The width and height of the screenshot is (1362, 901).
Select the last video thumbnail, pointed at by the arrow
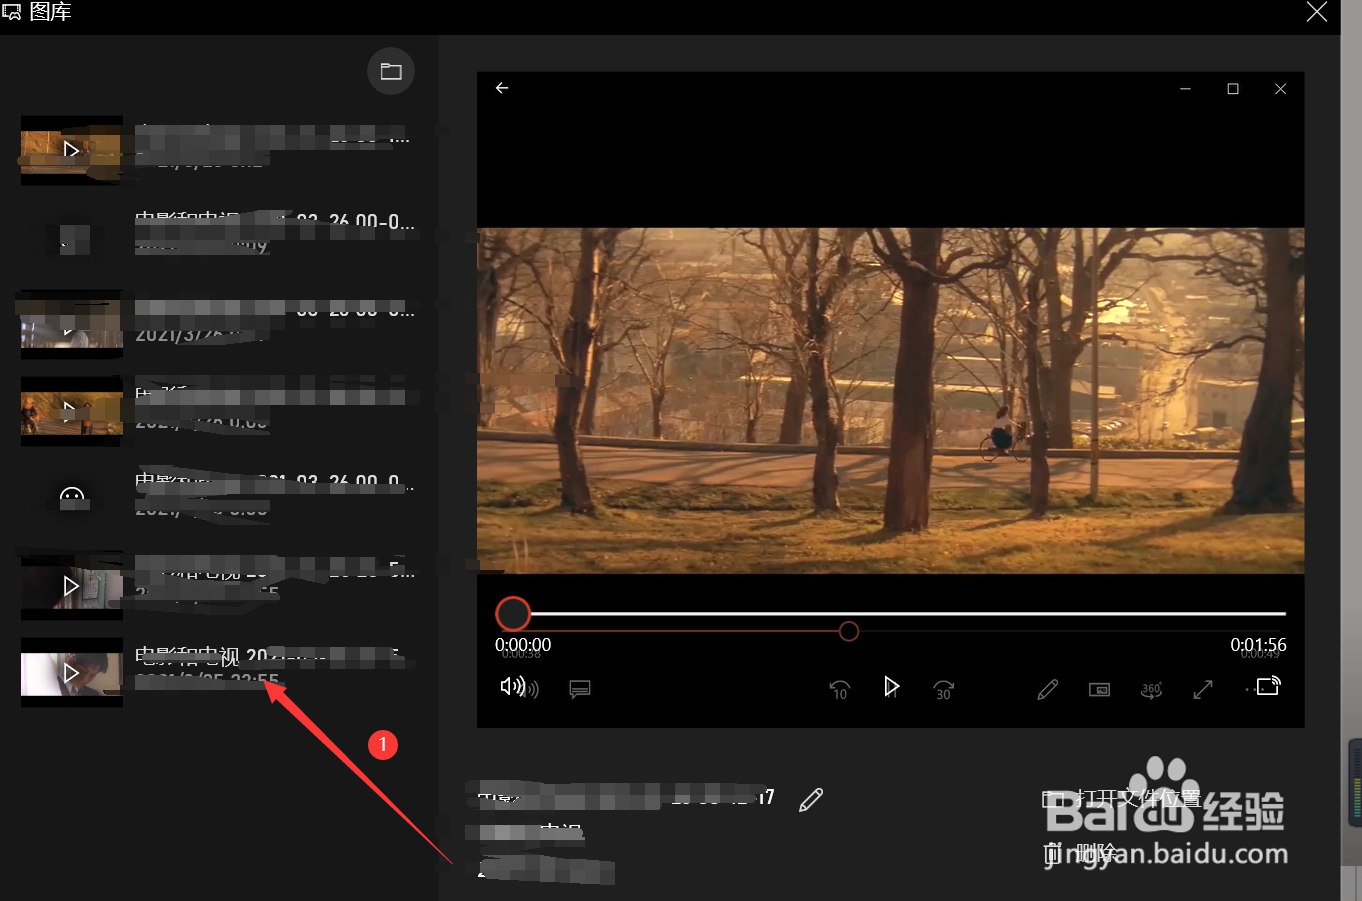coord(72,673)
